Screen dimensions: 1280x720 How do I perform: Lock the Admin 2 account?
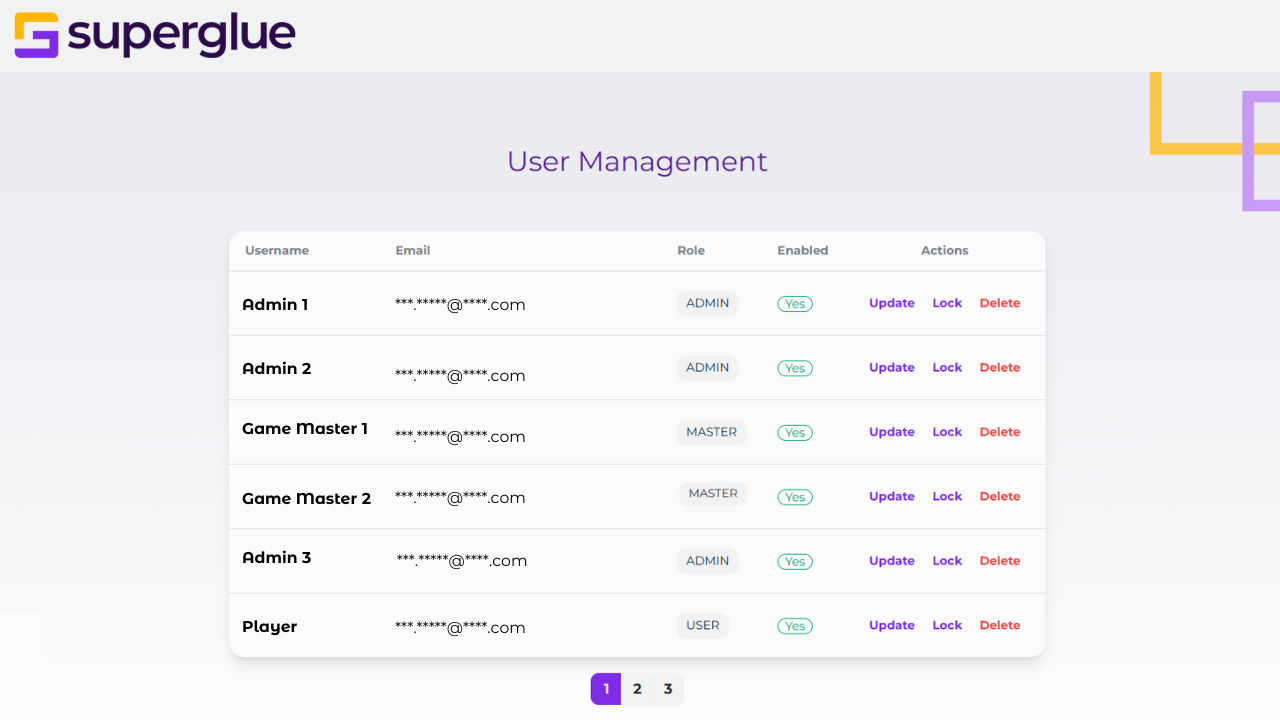tap(947, 367)
